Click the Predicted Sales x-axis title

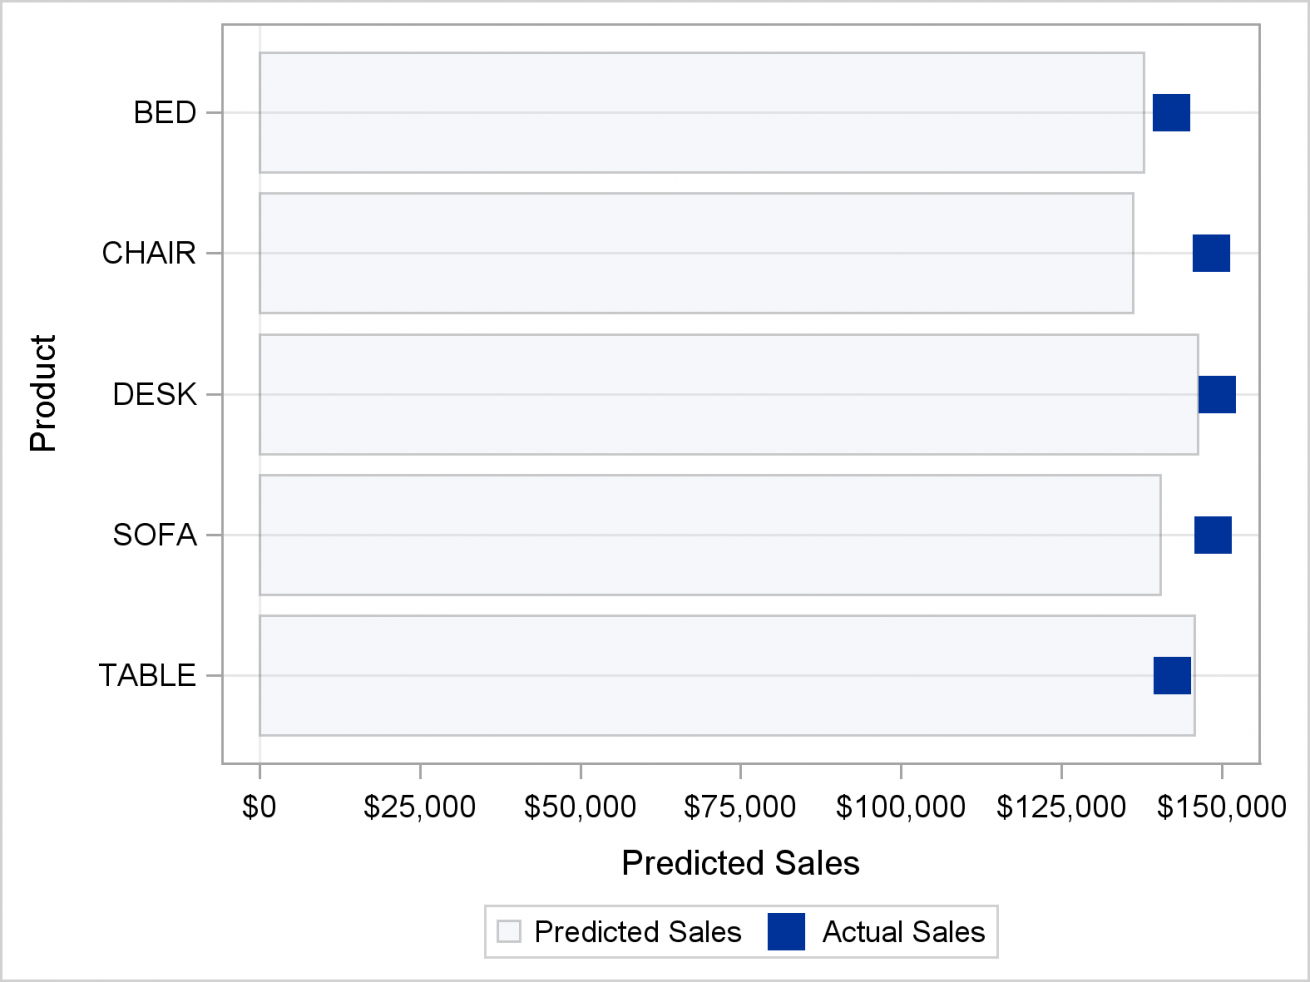[x=740, y=863]
